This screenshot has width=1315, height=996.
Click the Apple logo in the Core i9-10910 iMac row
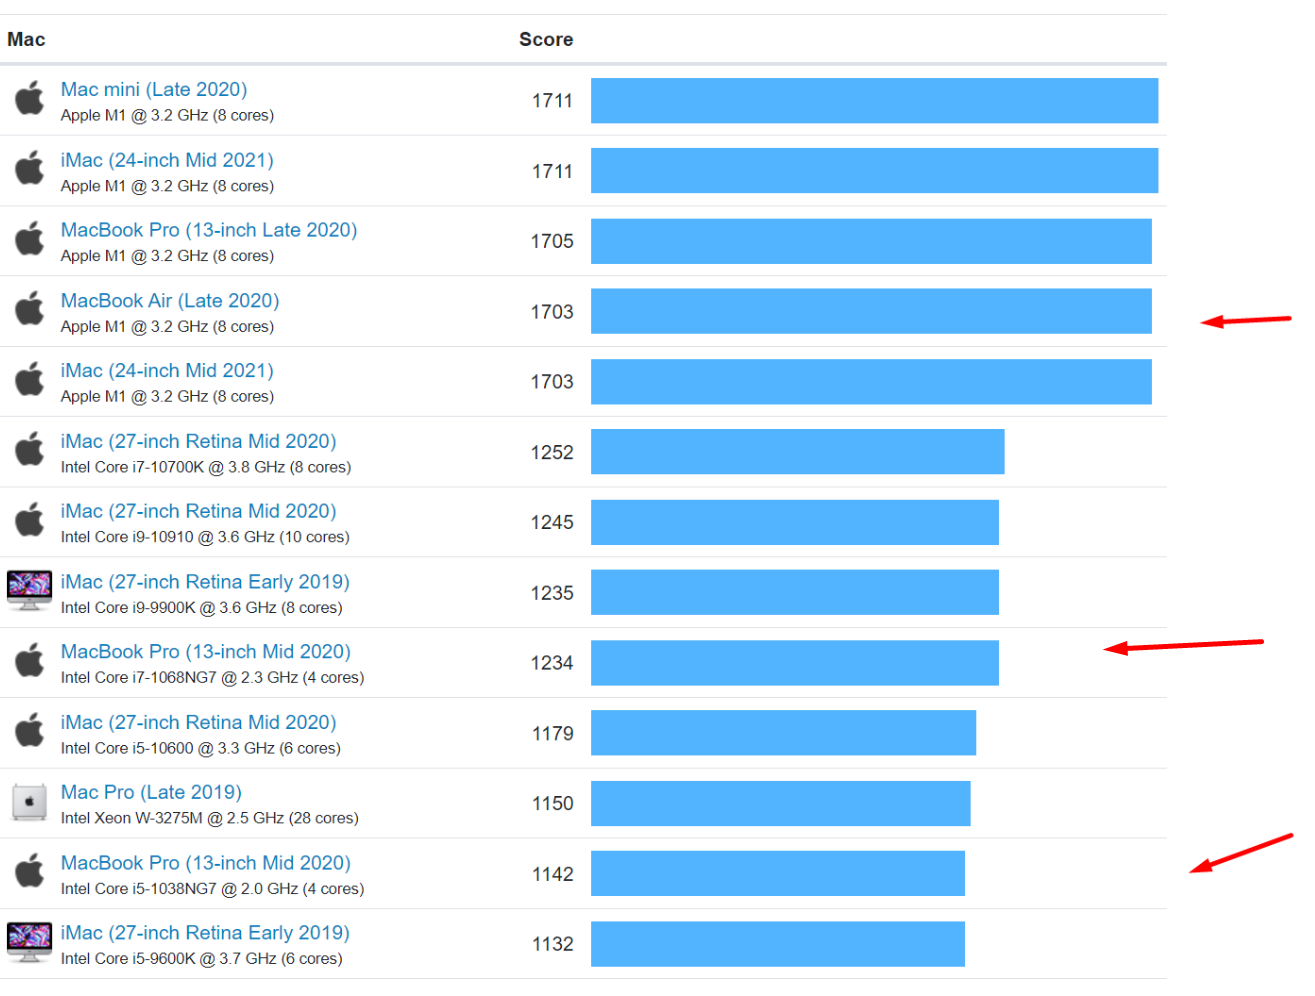click(x=30, y=520)
